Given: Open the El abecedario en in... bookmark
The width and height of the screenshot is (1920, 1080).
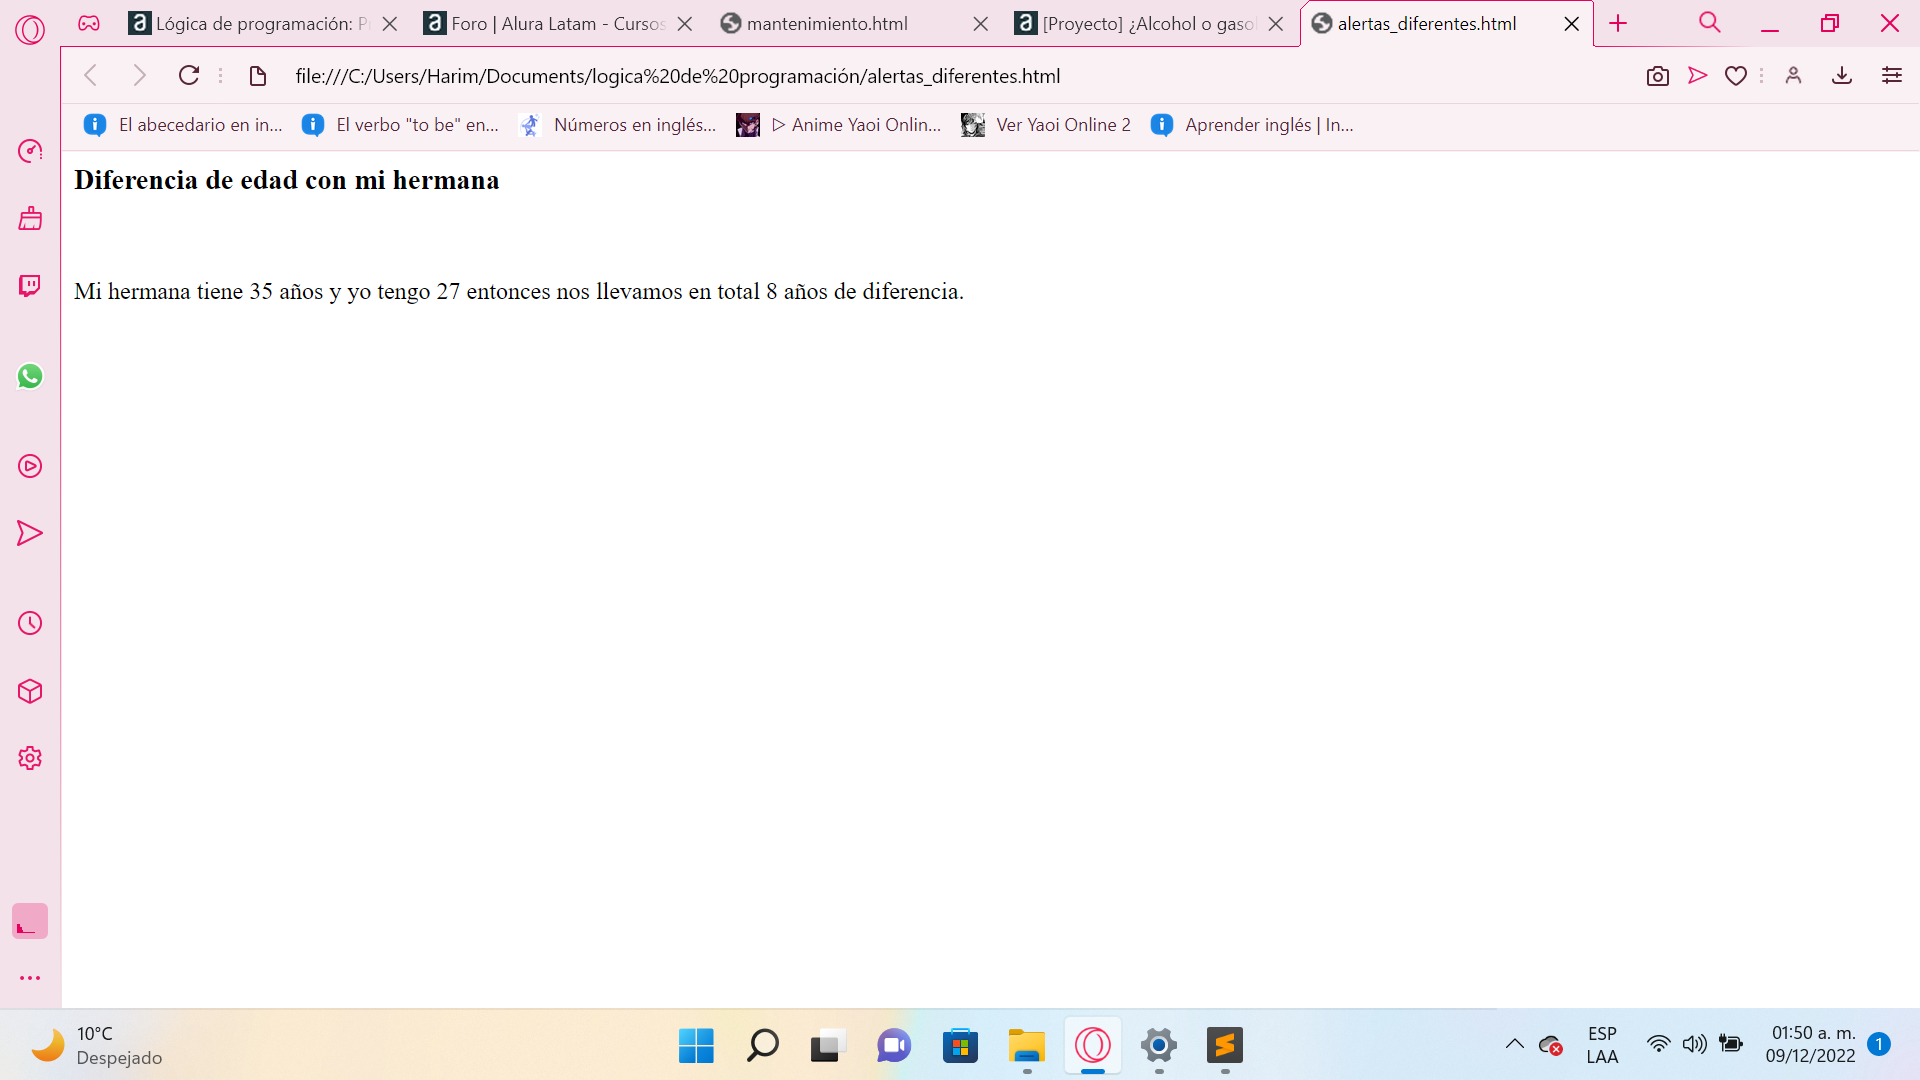Looking at the screenshot, I should pos(183,125).
